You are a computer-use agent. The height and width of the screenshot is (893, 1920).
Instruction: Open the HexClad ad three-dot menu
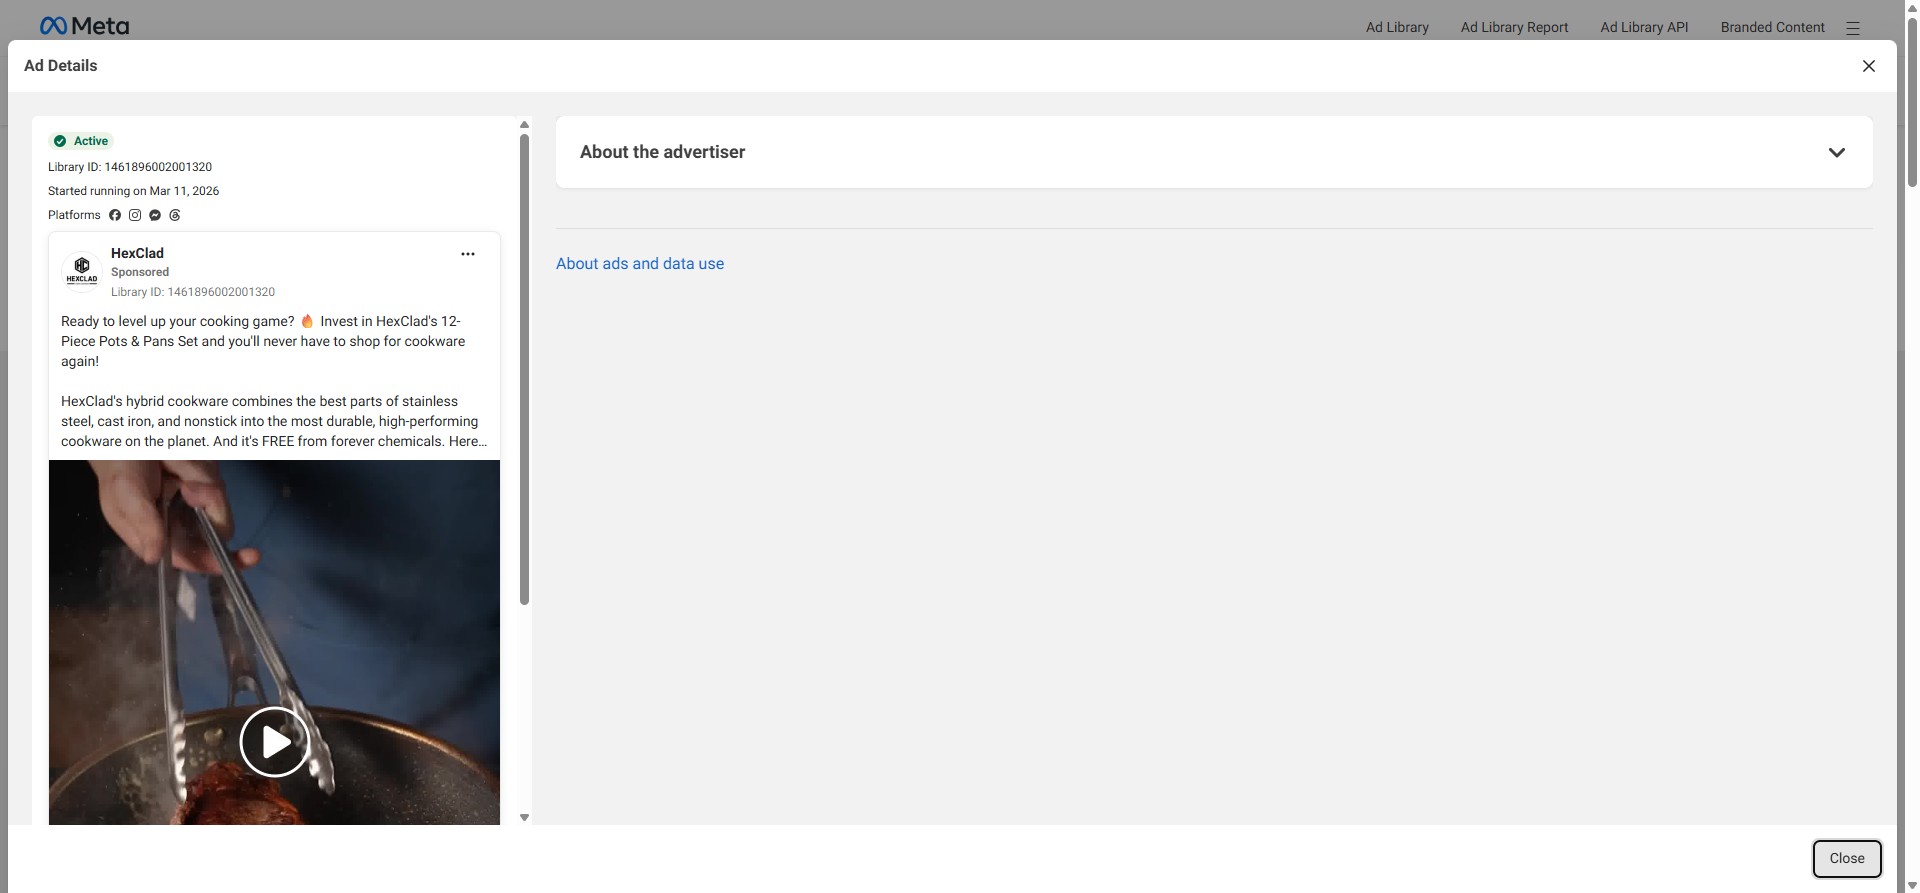click(x=468, y=254)
